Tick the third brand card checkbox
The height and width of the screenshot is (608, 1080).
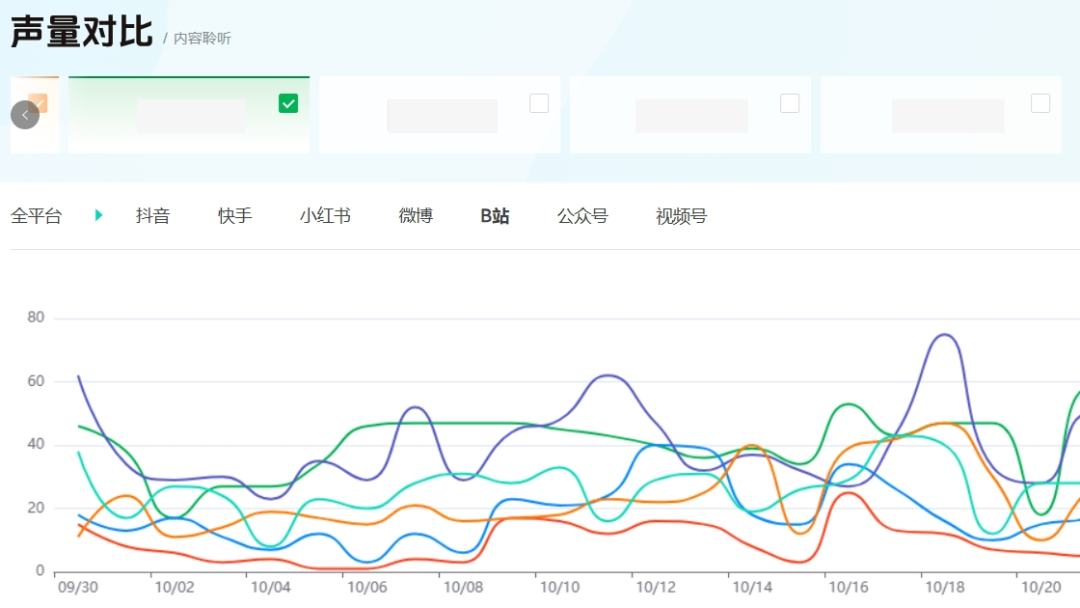coord(789,103)
